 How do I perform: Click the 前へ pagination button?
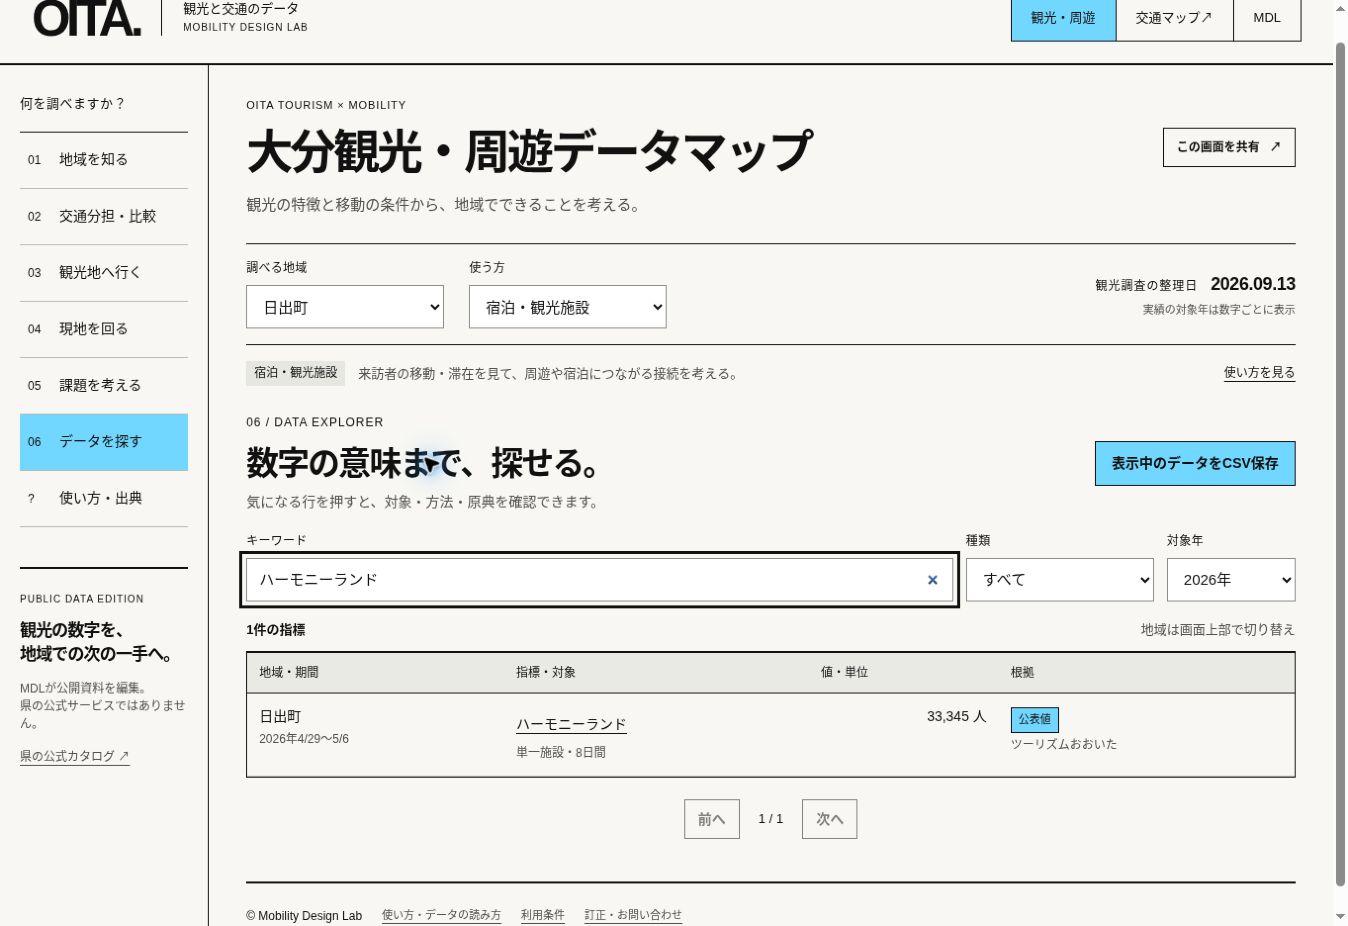click(712, 819)
